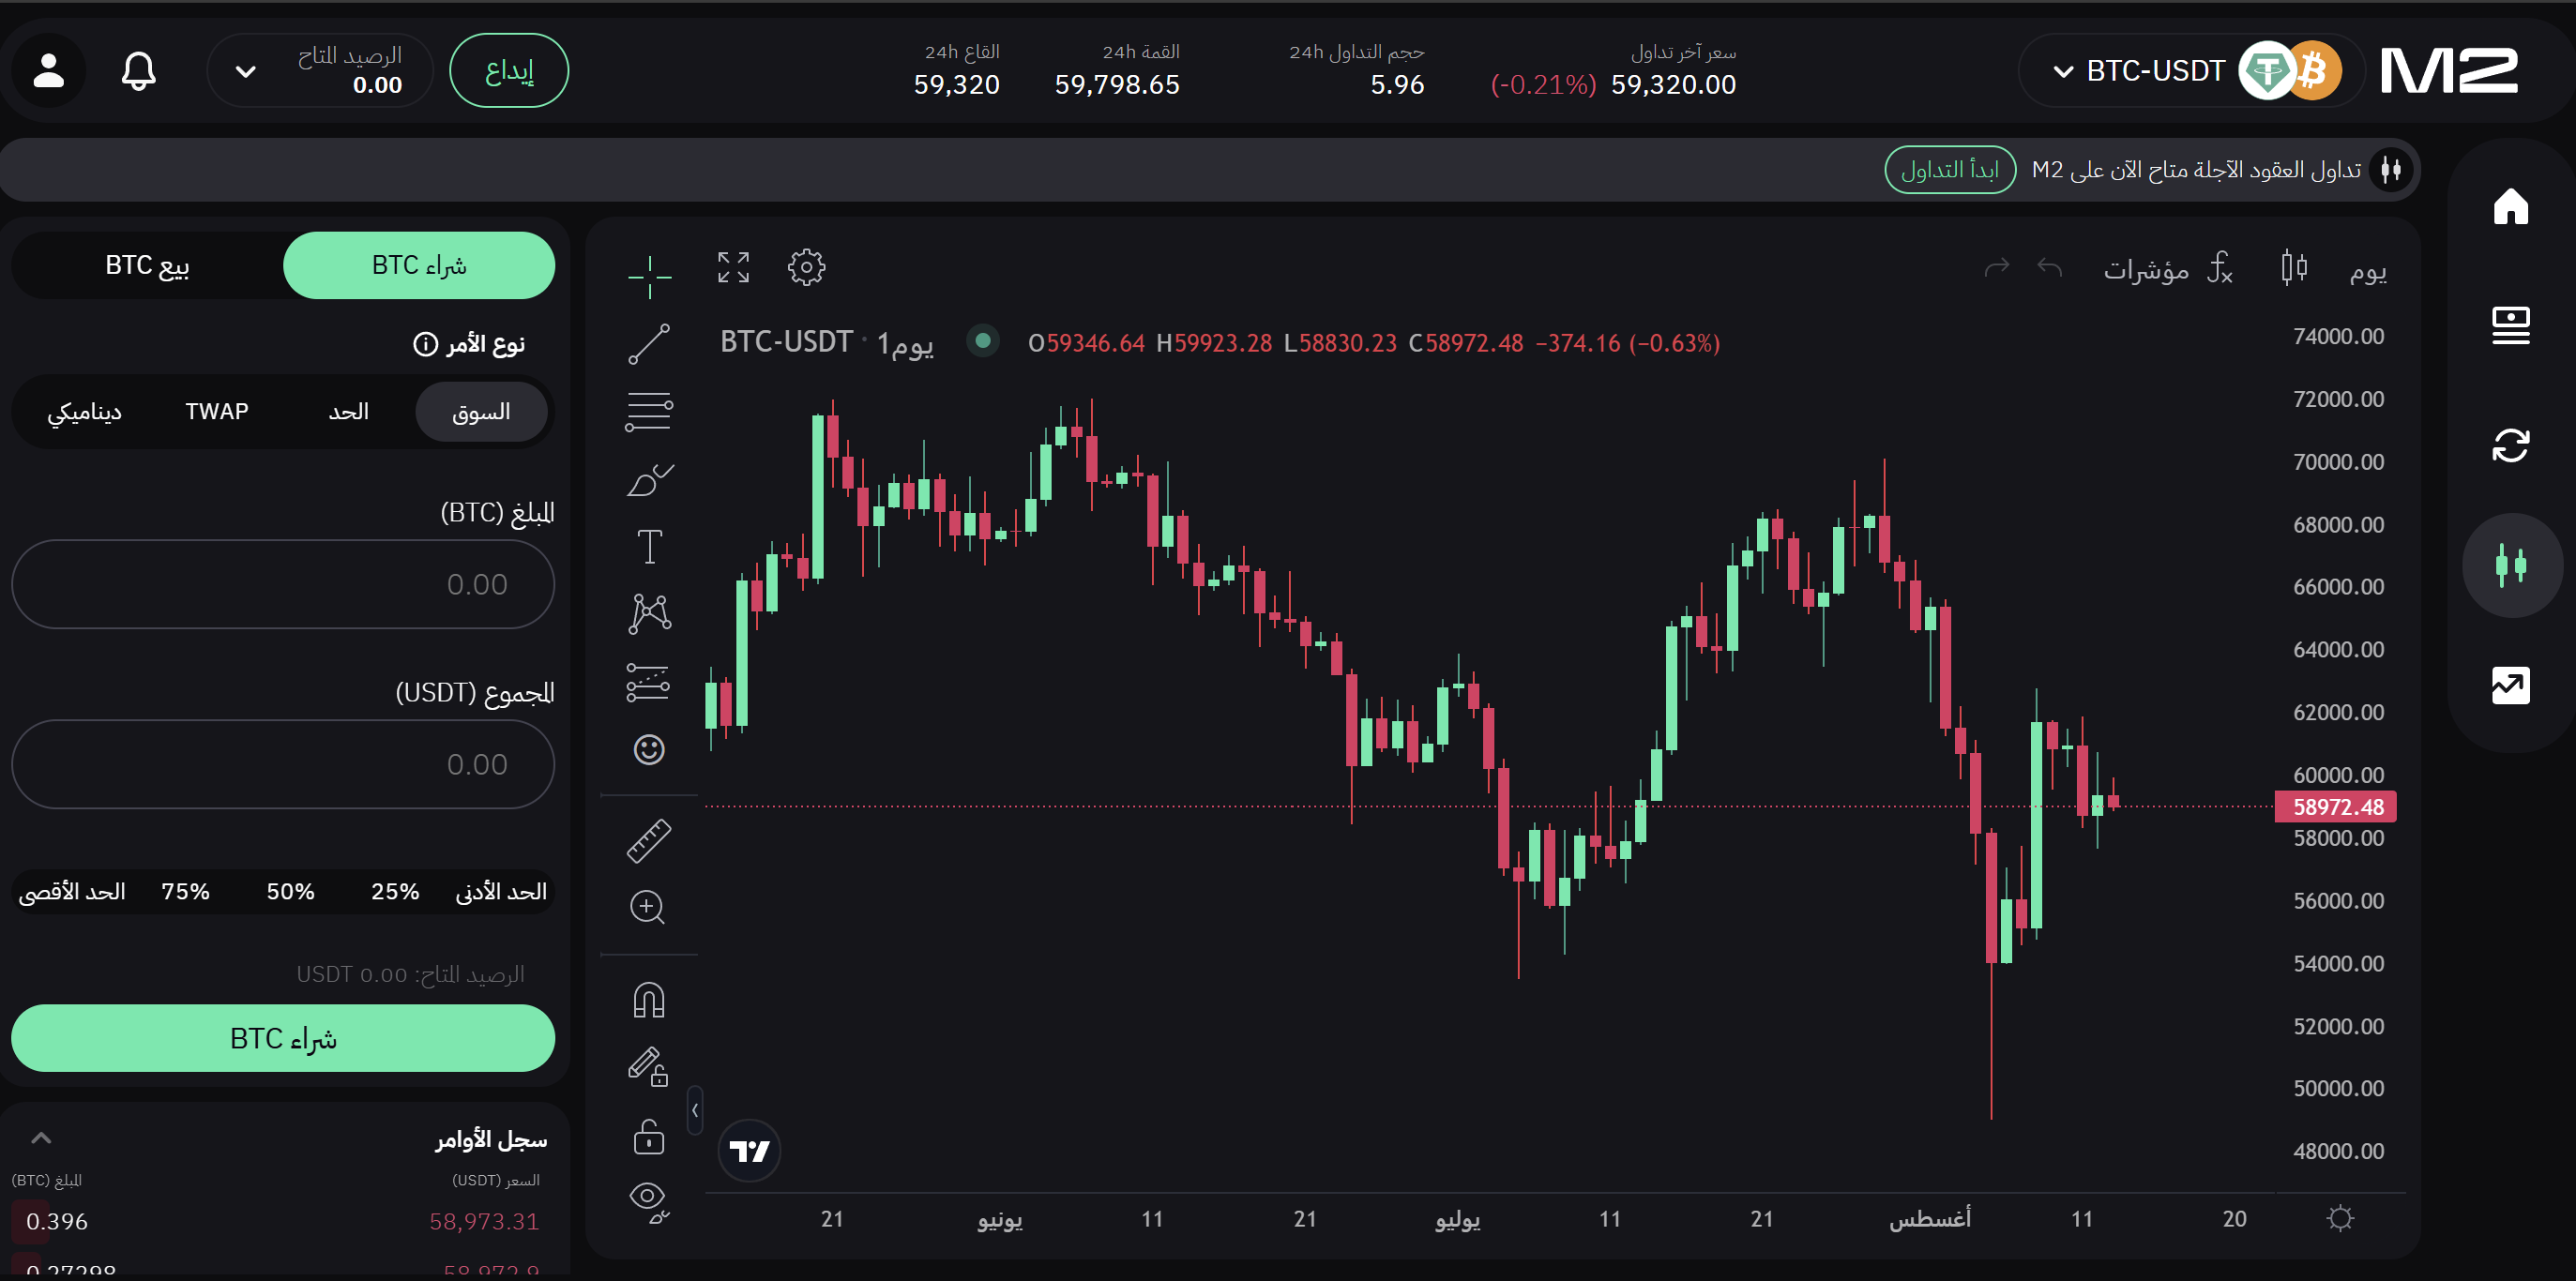Screen dimensions: 2576x1281
Task: Click the BTC amount input field
Action: (x=283, y=585)
